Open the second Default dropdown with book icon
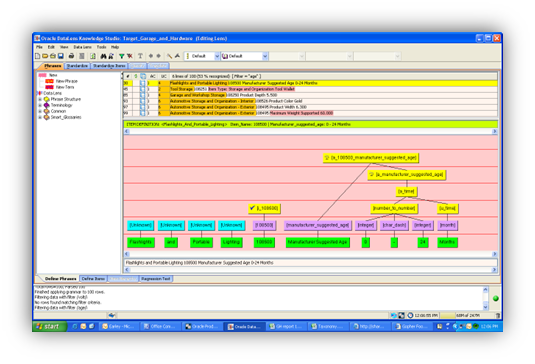This screenshot has width=535, height=364. point(265,56)
